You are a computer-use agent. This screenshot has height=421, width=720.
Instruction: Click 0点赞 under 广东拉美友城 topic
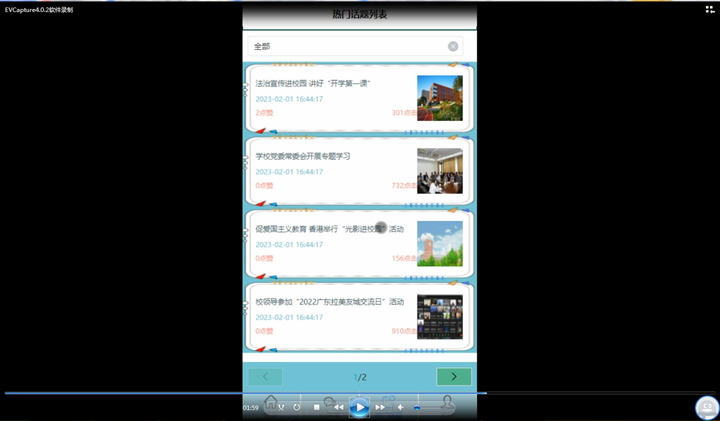click(x=264, y=331)
